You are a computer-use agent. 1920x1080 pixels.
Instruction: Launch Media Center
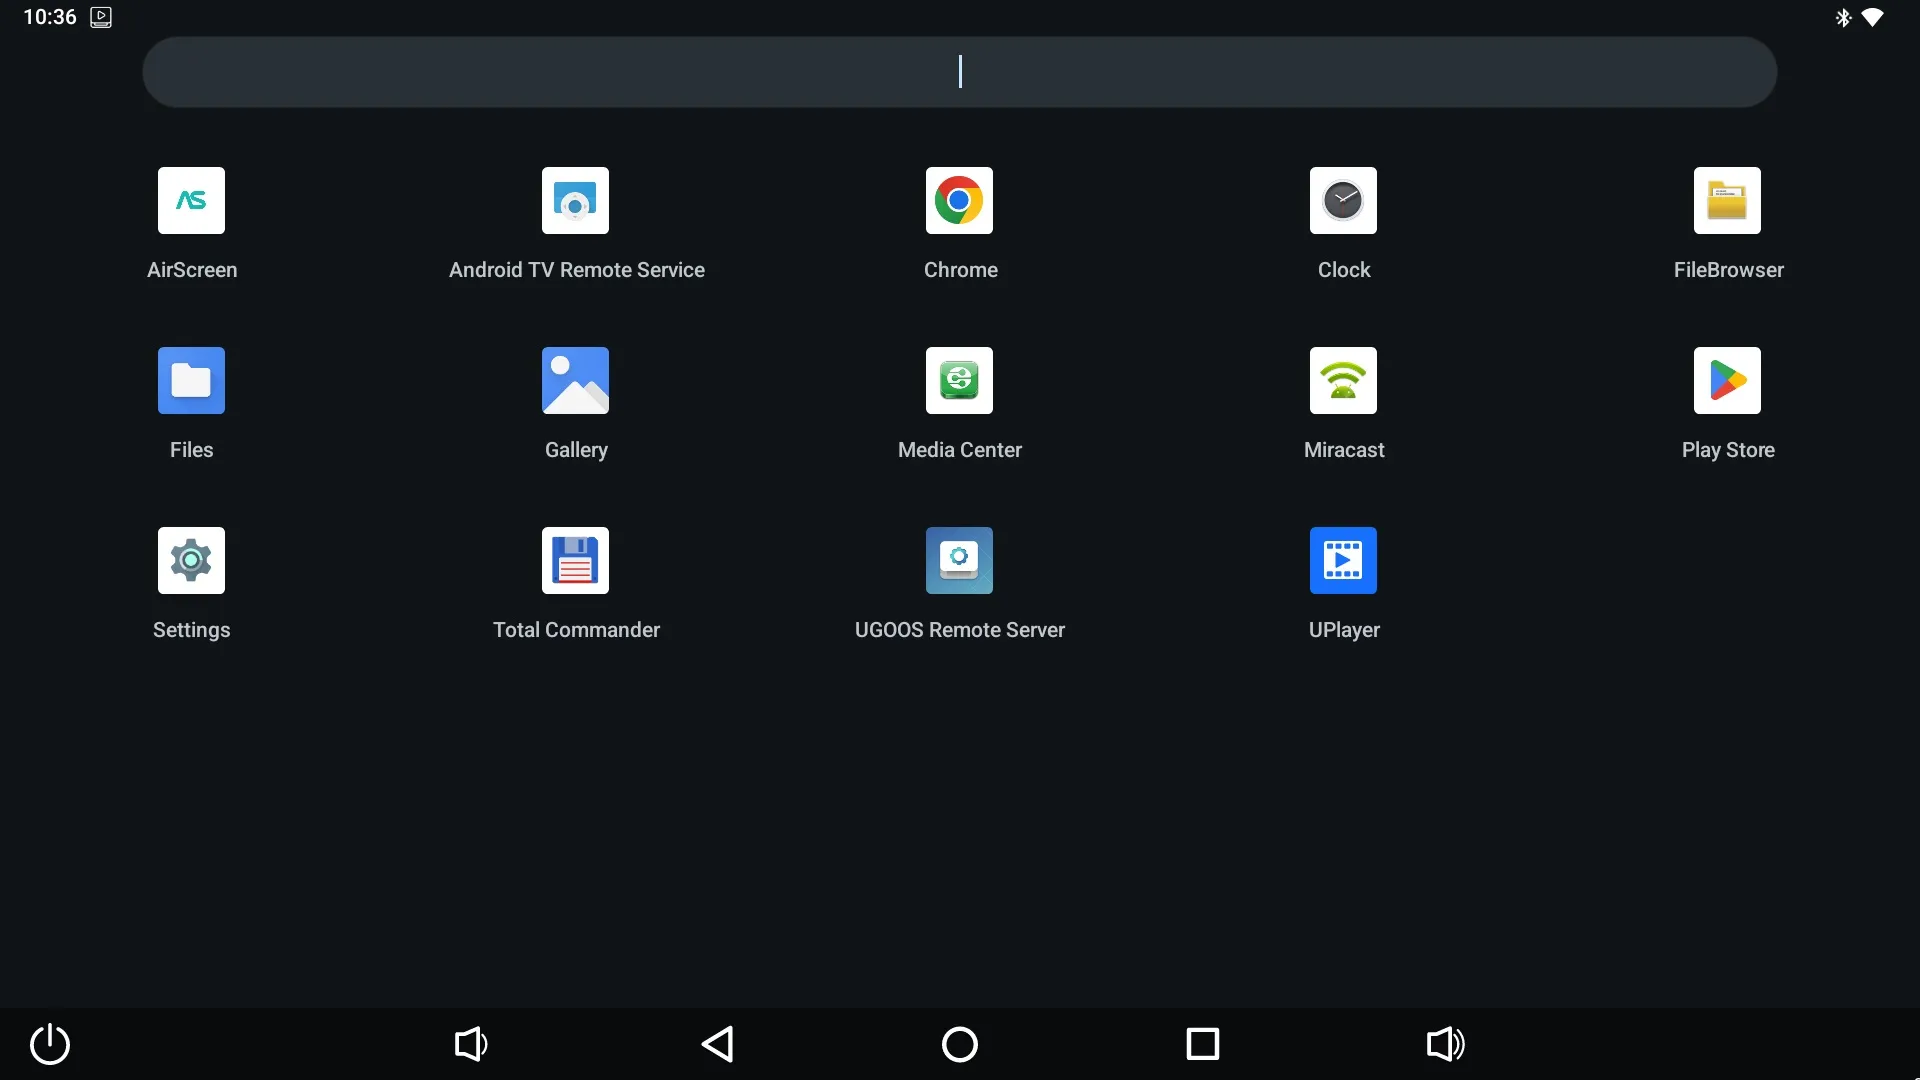click(959, 381)
